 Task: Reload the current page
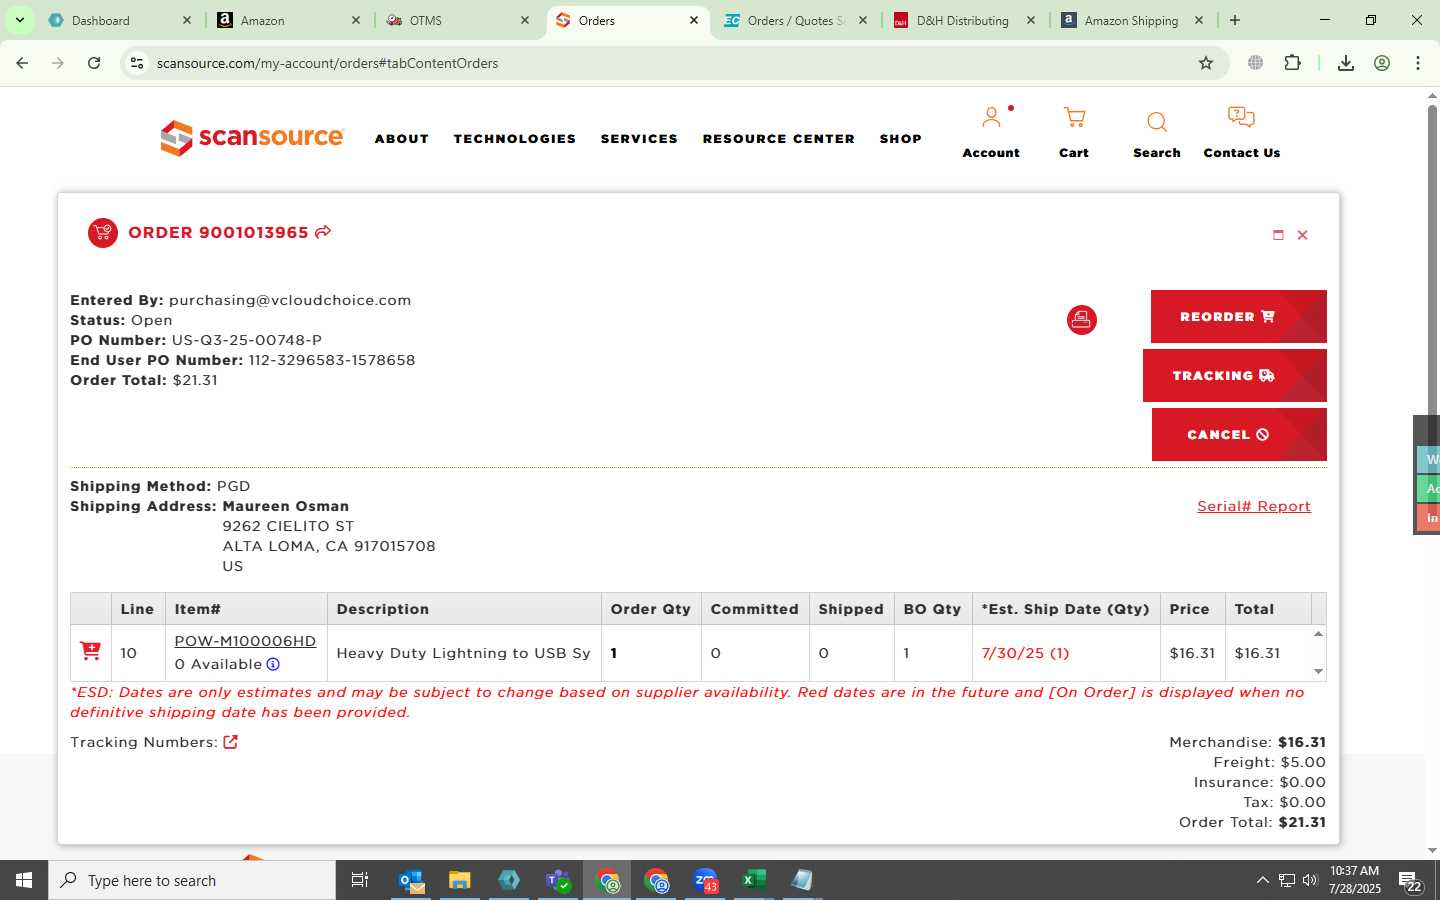click(94, 63)
